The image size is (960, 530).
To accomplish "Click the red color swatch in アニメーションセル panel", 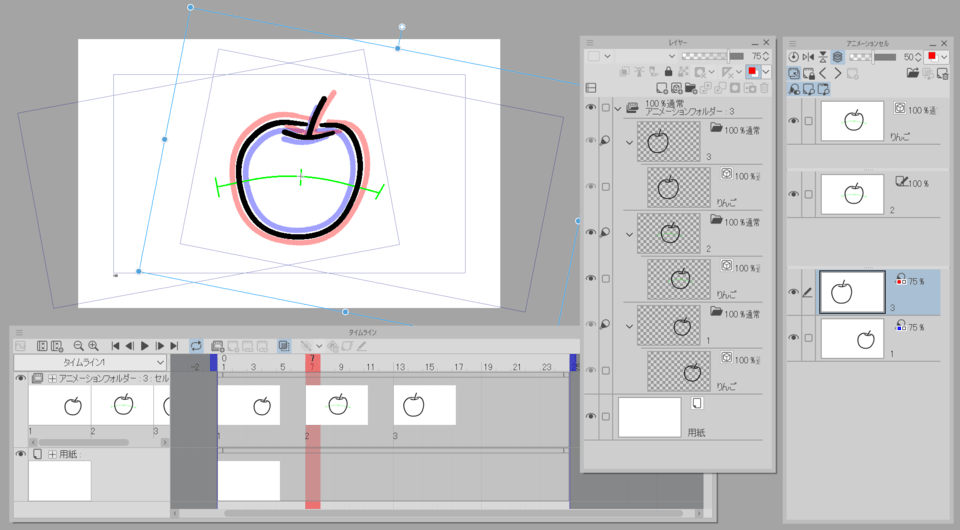I will 932,57.
